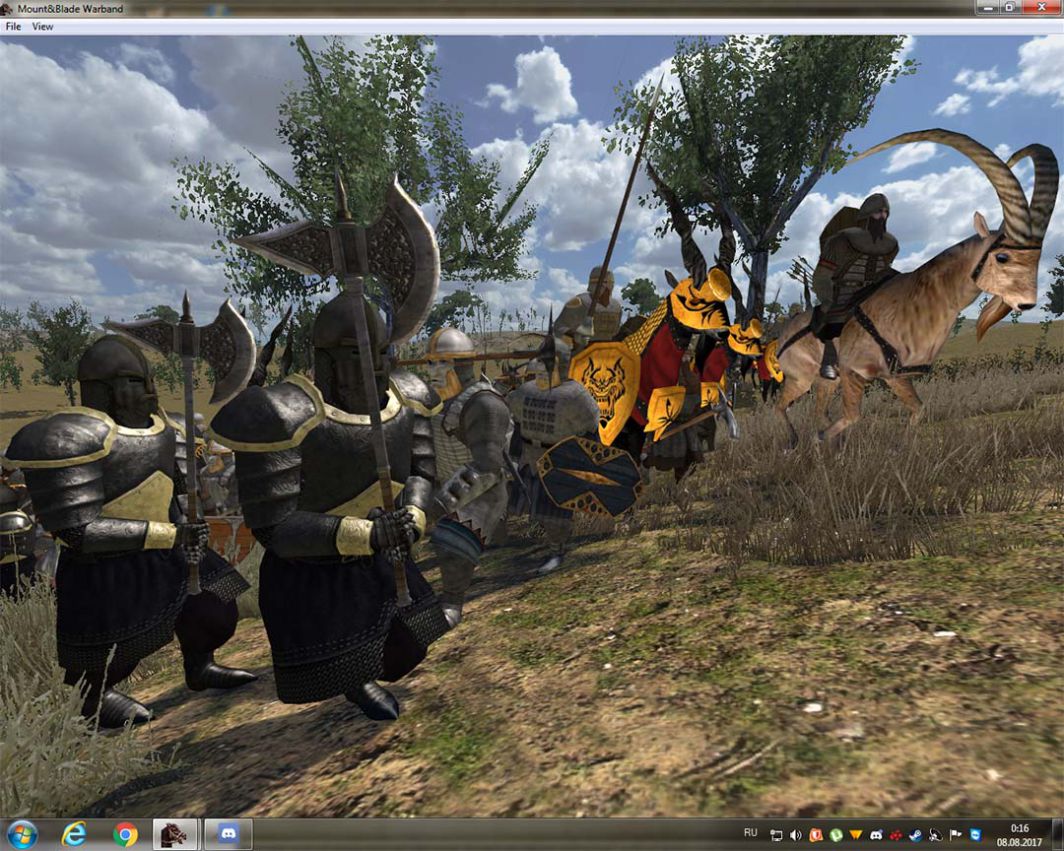This screenshot has width=1064, height=851.
Task: Open the File menu
Action: (x=13, y=27)
